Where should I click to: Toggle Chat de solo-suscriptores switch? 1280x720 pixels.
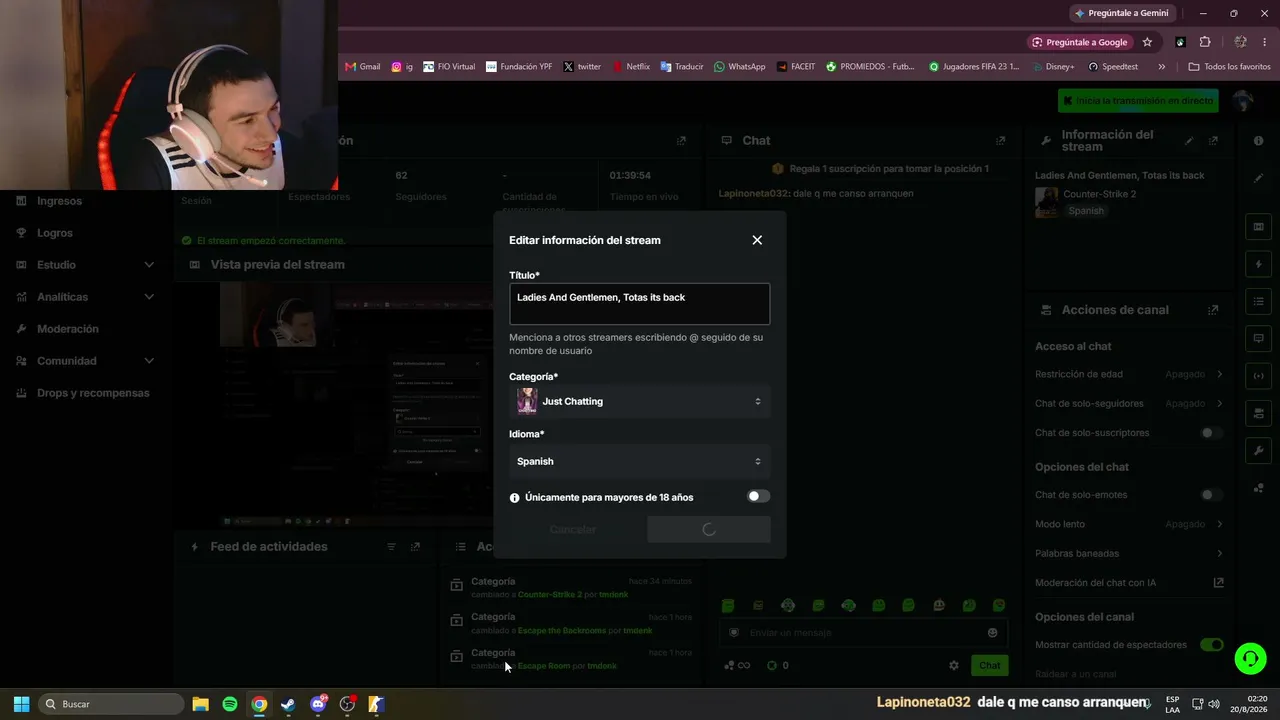click(x=1211, y=433)
